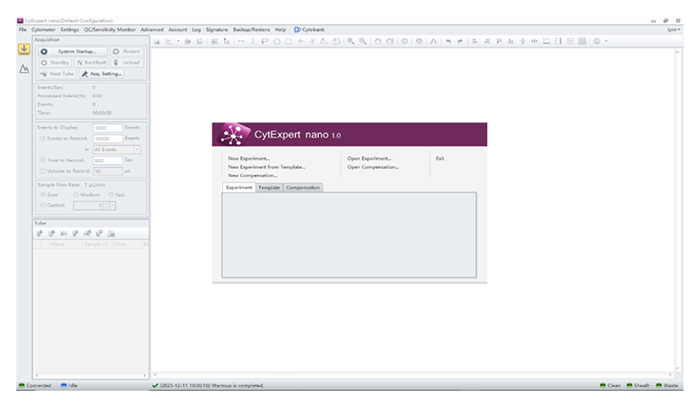700x413 pixels.
Task: Switch to Template tab in start dialog
Action: coord(269,188)
